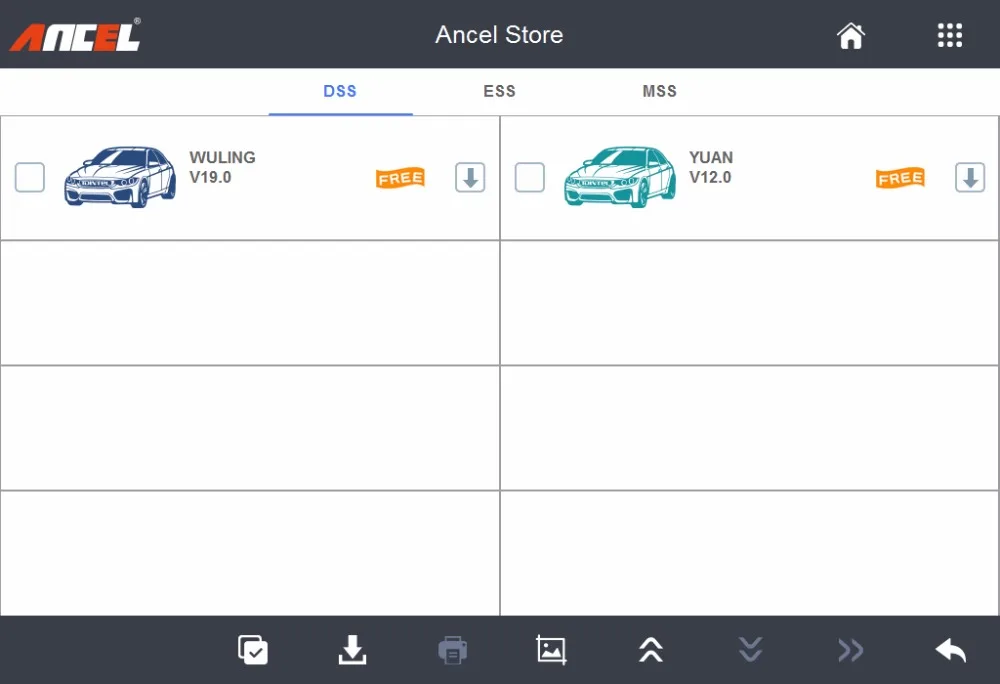Click the double right-chevron icon

pos(851,650)
